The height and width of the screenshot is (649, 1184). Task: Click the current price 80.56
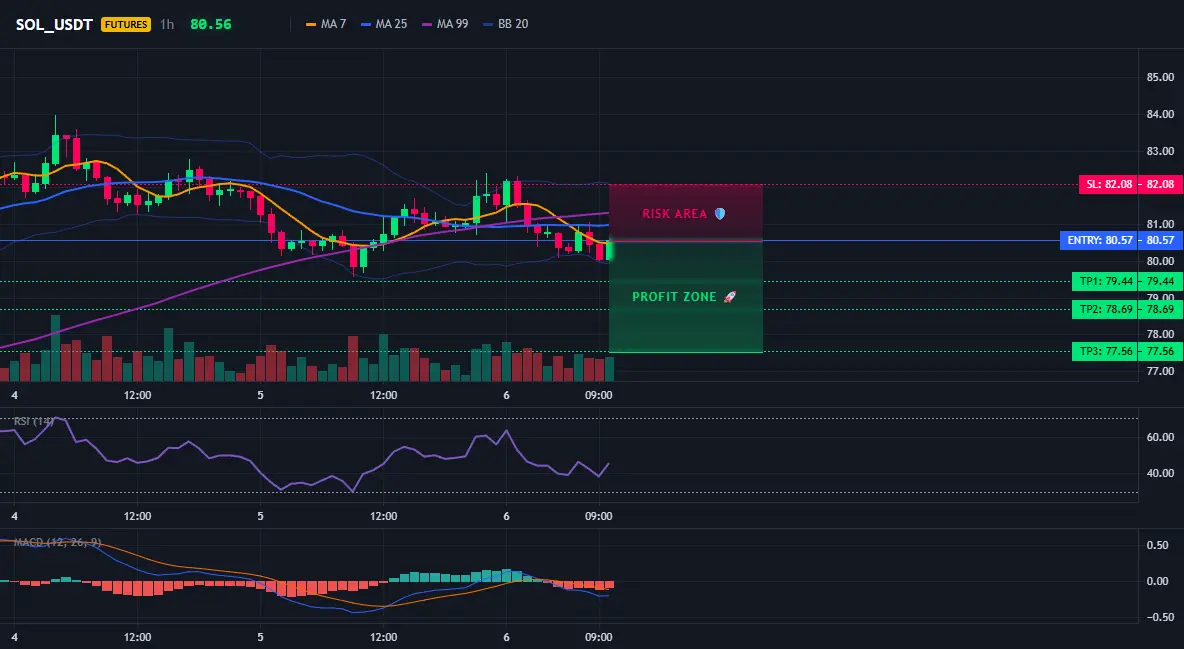[211, 24]
